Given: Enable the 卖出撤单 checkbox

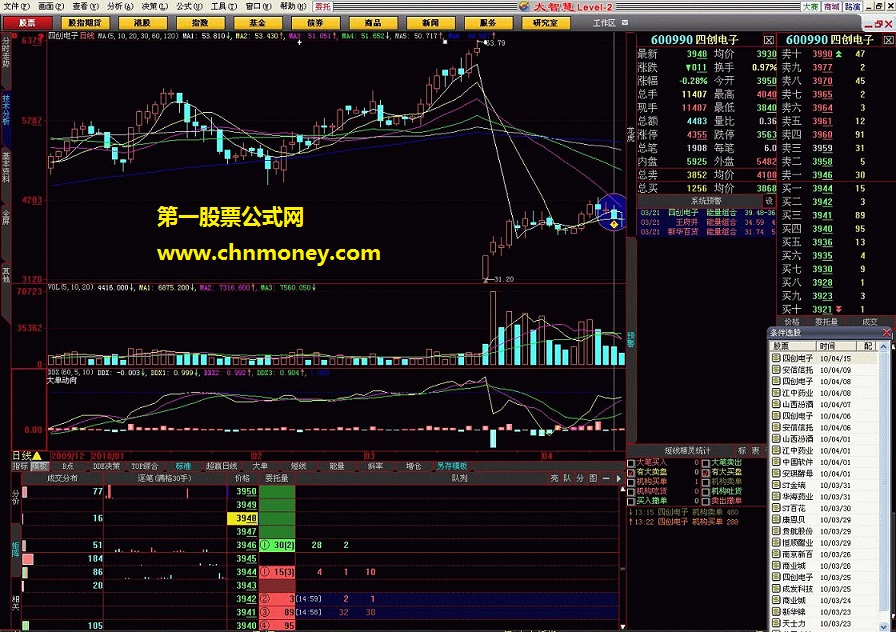Looking at the screenshot, I should (706, 501).
